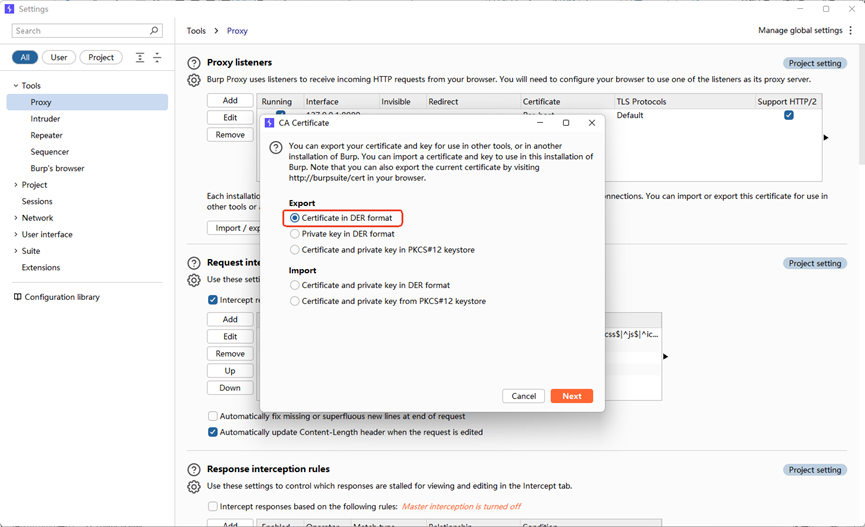This screenshot has width=865, height=527.
Task: Open Sequencer settings in sidebar
Action: point(50,152)
